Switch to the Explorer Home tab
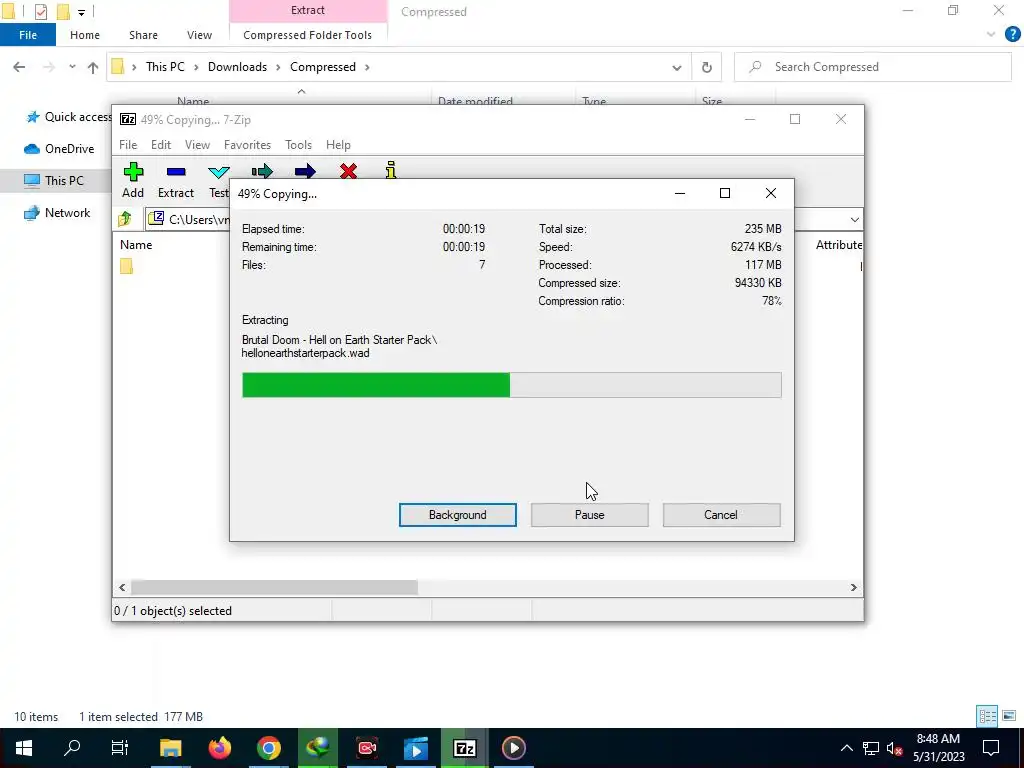 (85, 35)
